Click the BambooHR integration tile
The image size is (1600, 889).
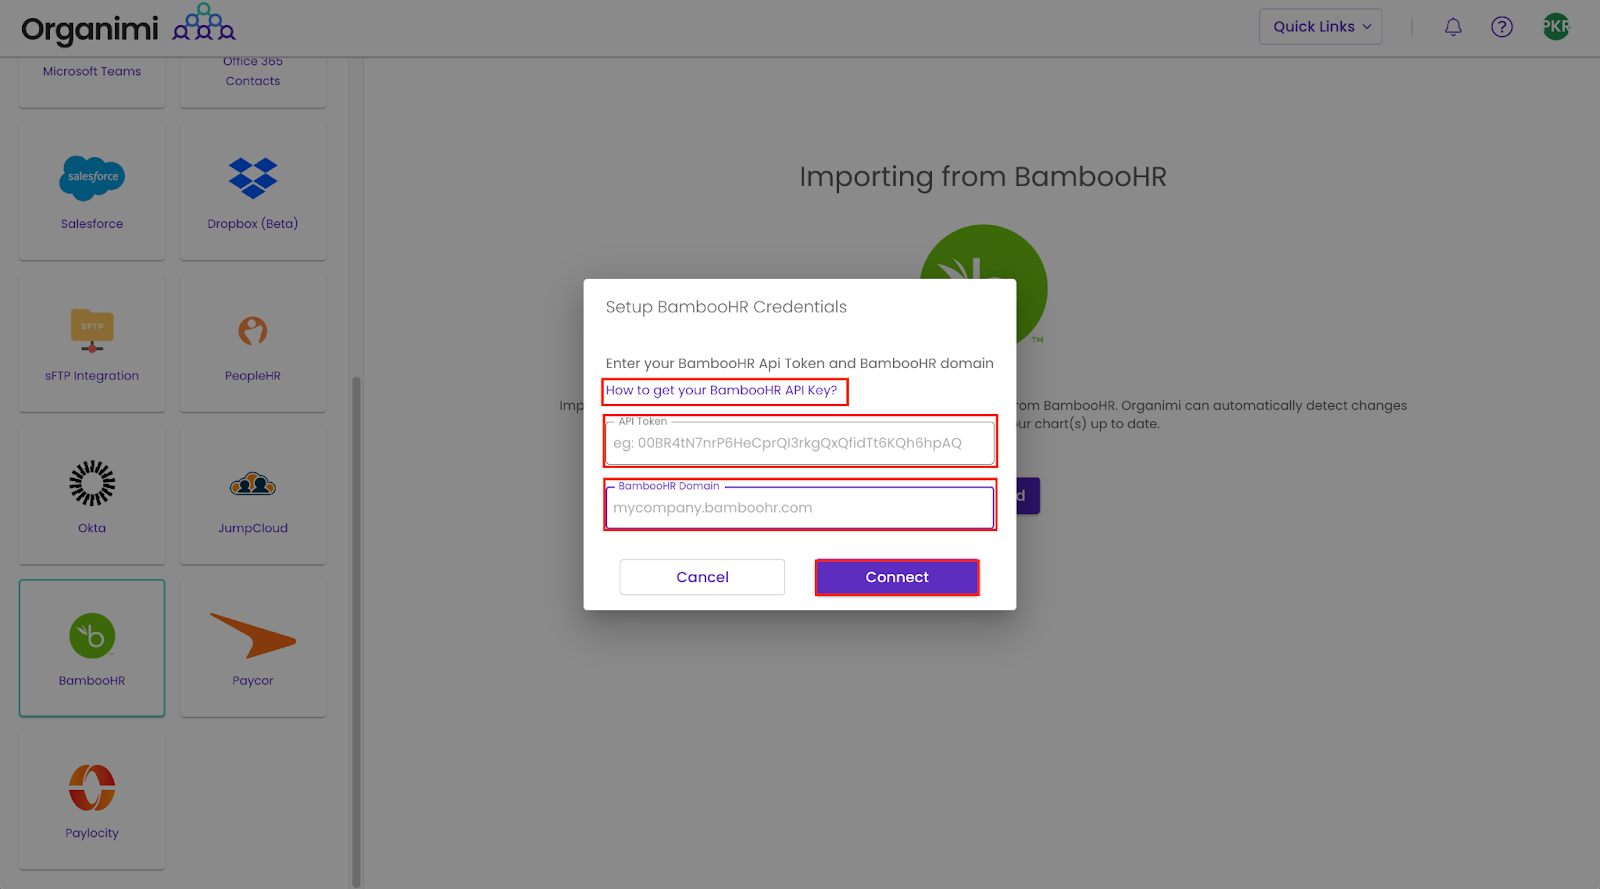coord(92,648)
